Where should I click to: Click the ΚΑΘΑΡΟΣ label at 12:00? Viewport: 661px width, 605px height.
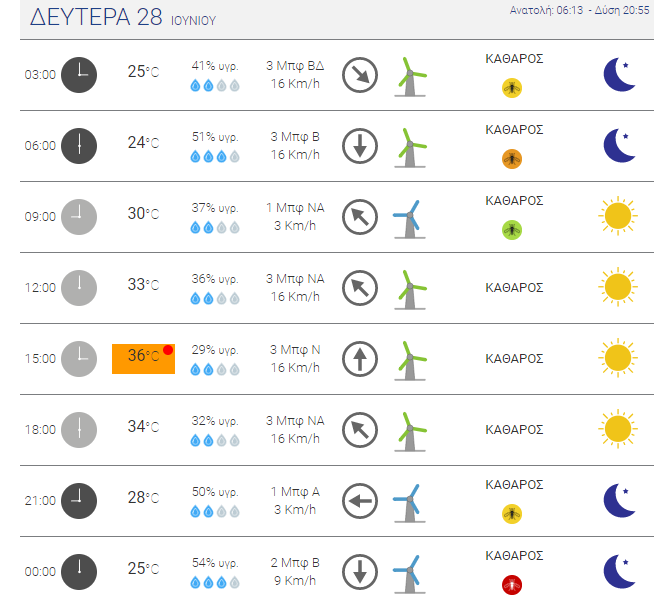point(514,288)
